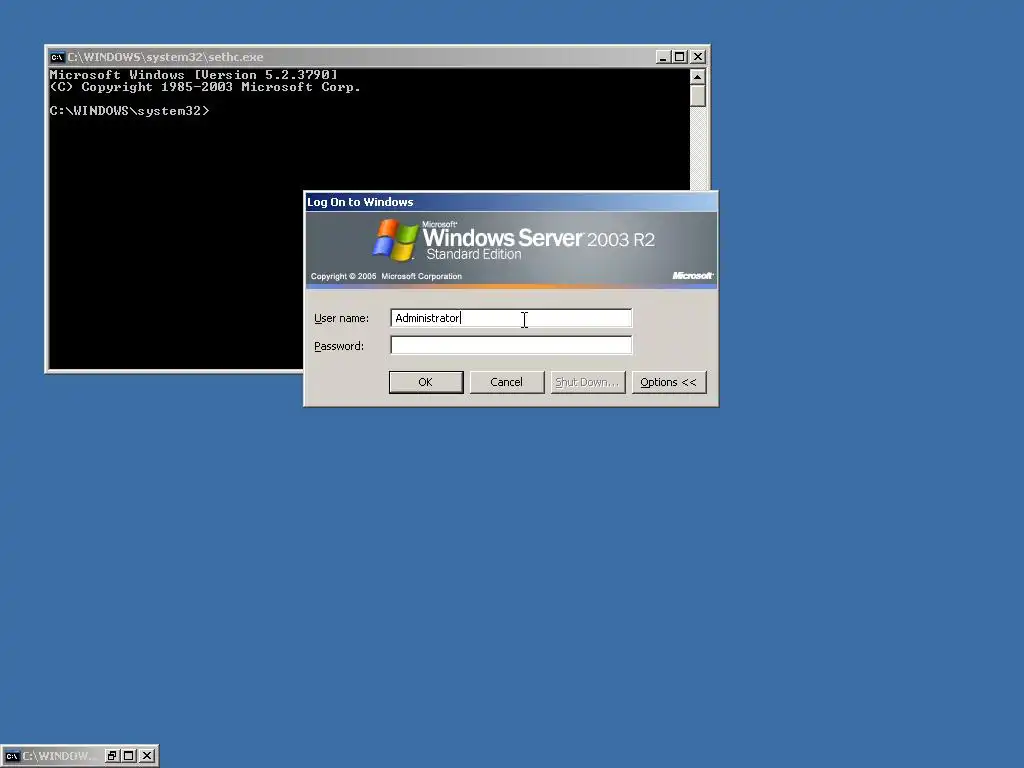Click the OK button in logon dialog
This screenshot has width=1024, height=768.
pos(426,382)
